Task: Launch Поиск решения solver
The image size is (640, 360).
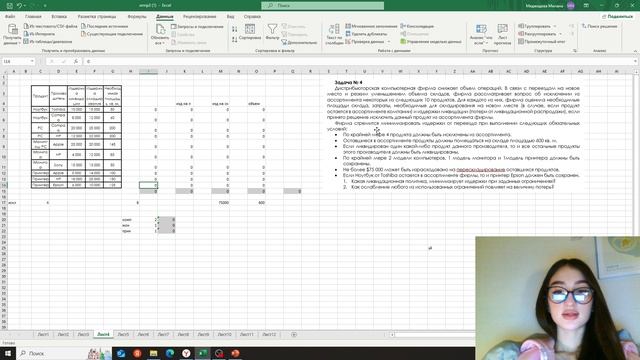Action: (x=600, y=26)
